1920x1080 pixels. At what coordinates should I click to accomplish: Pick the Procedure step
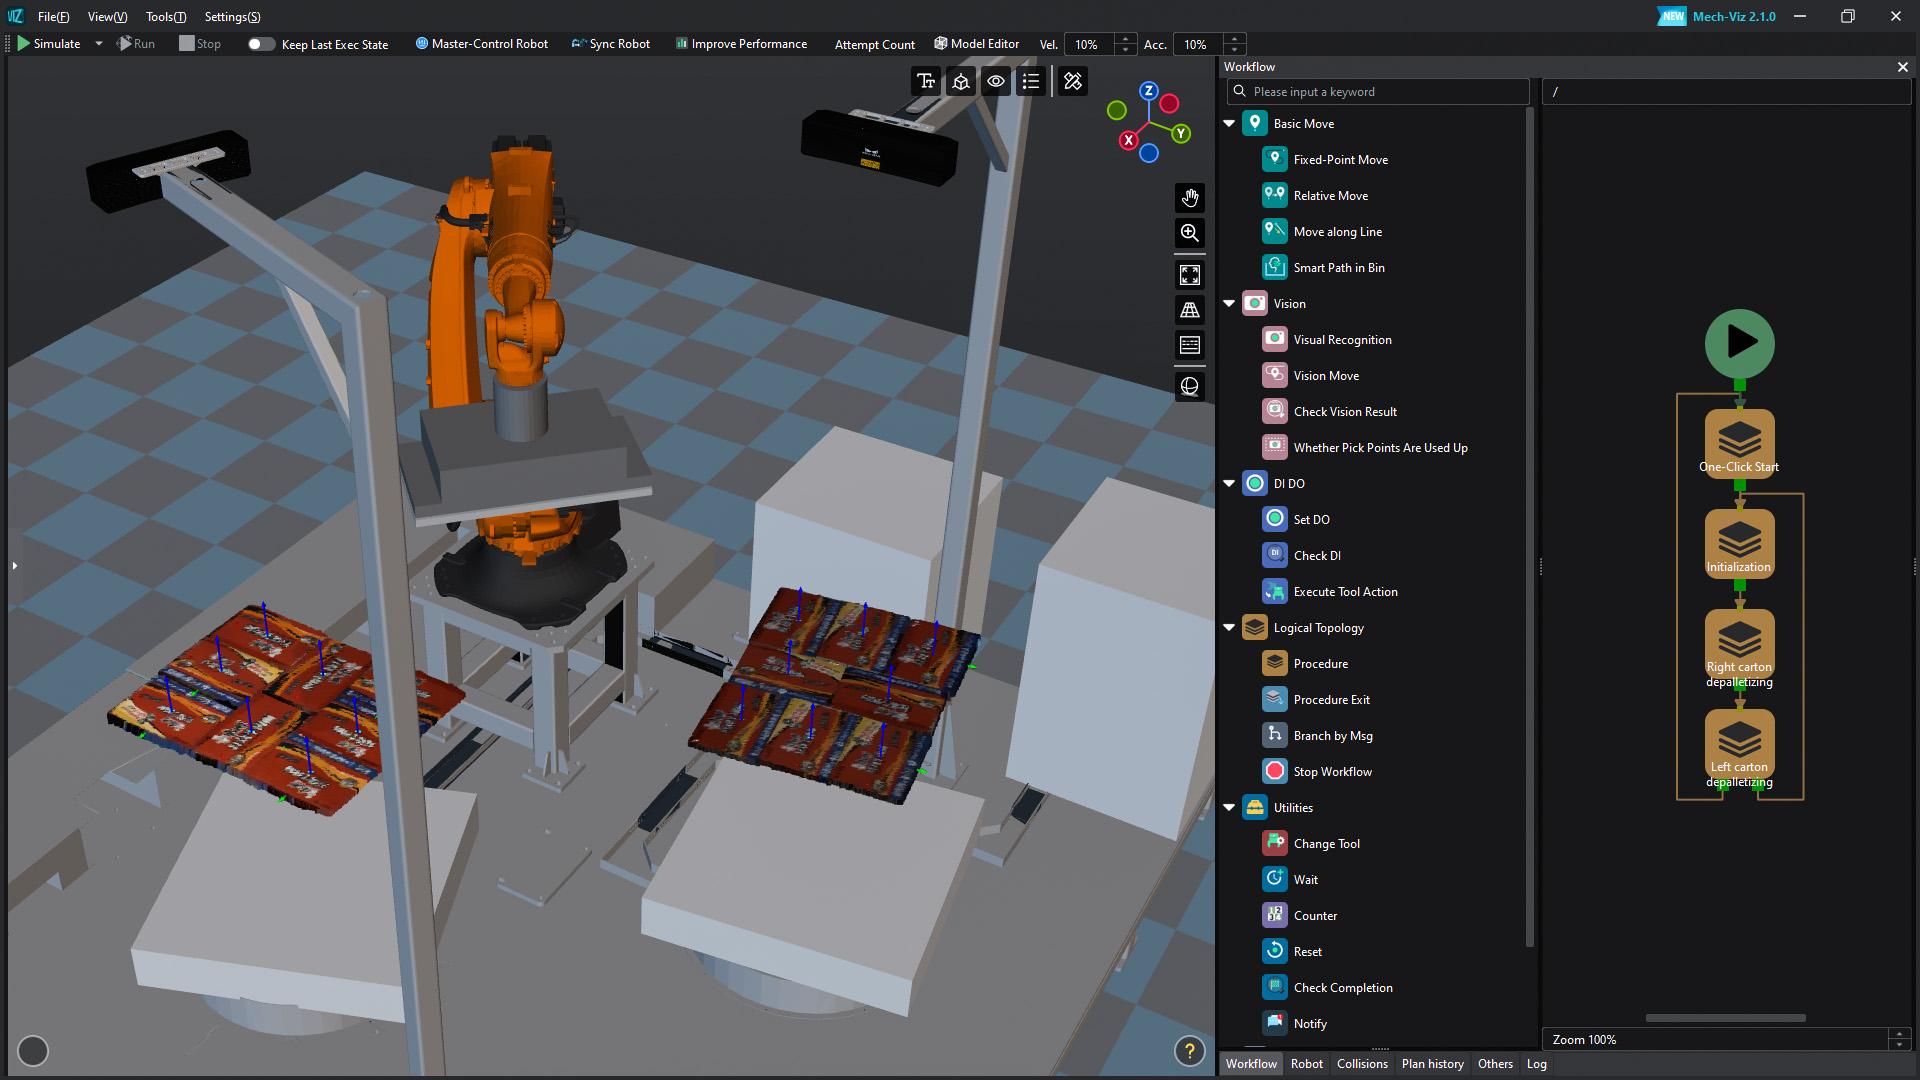click(1320, 664)
